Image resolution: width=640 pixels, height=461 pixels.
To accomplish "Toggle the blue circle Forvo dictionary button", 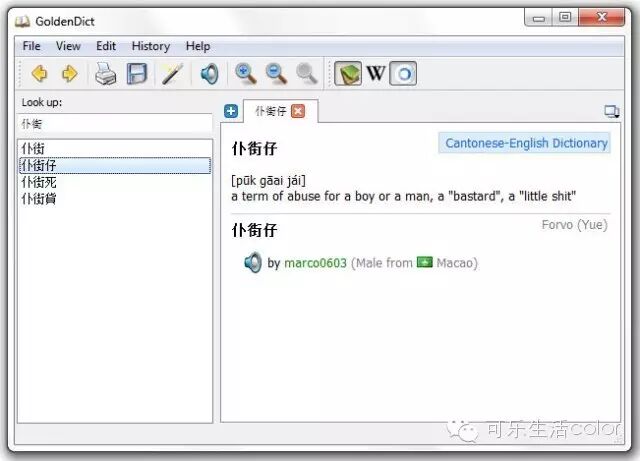I will pyautogui.click(x=403, y=73).
